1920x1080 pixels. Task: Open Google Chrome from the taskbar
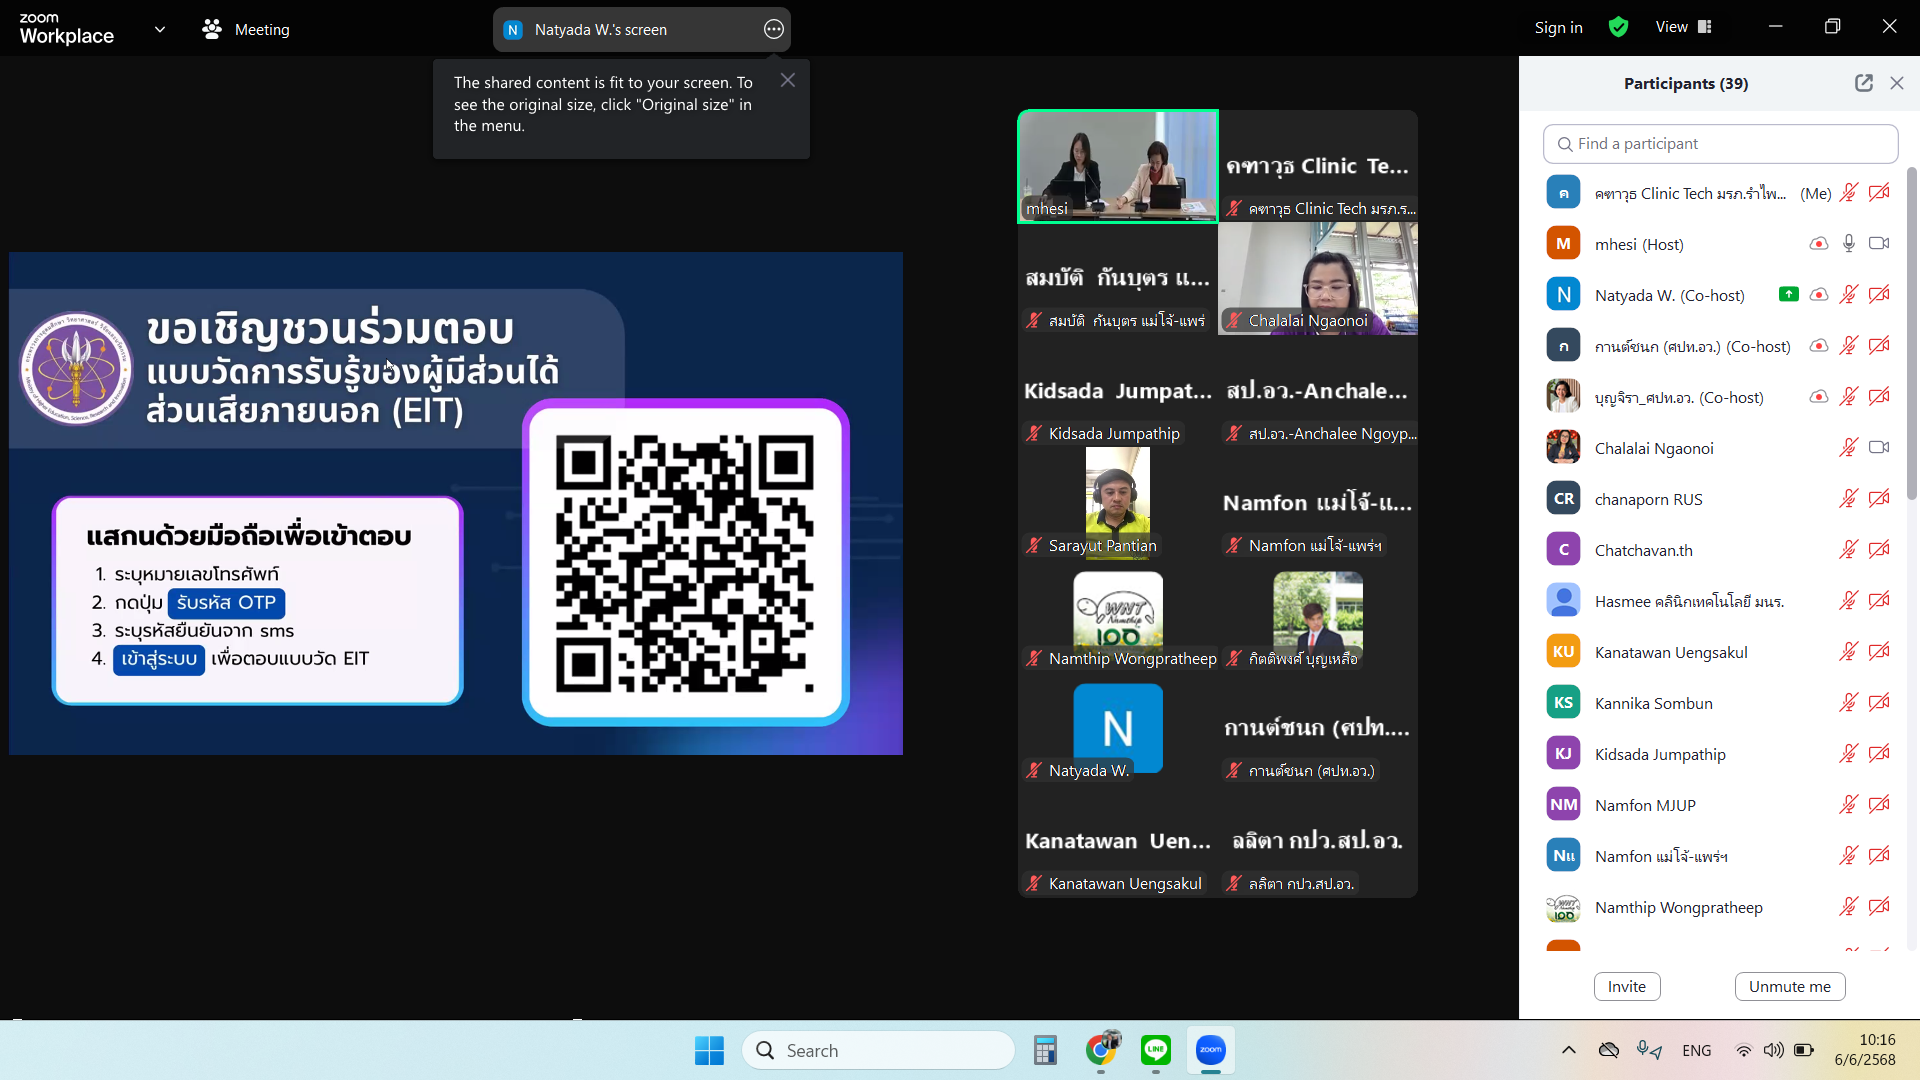1101,1050
